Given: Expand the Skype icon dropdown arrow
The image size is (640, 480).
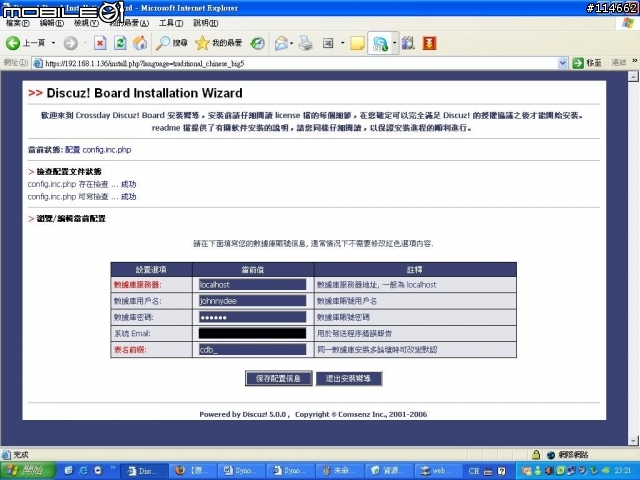Looking at the screenshot, I should [x=394, y=43].
